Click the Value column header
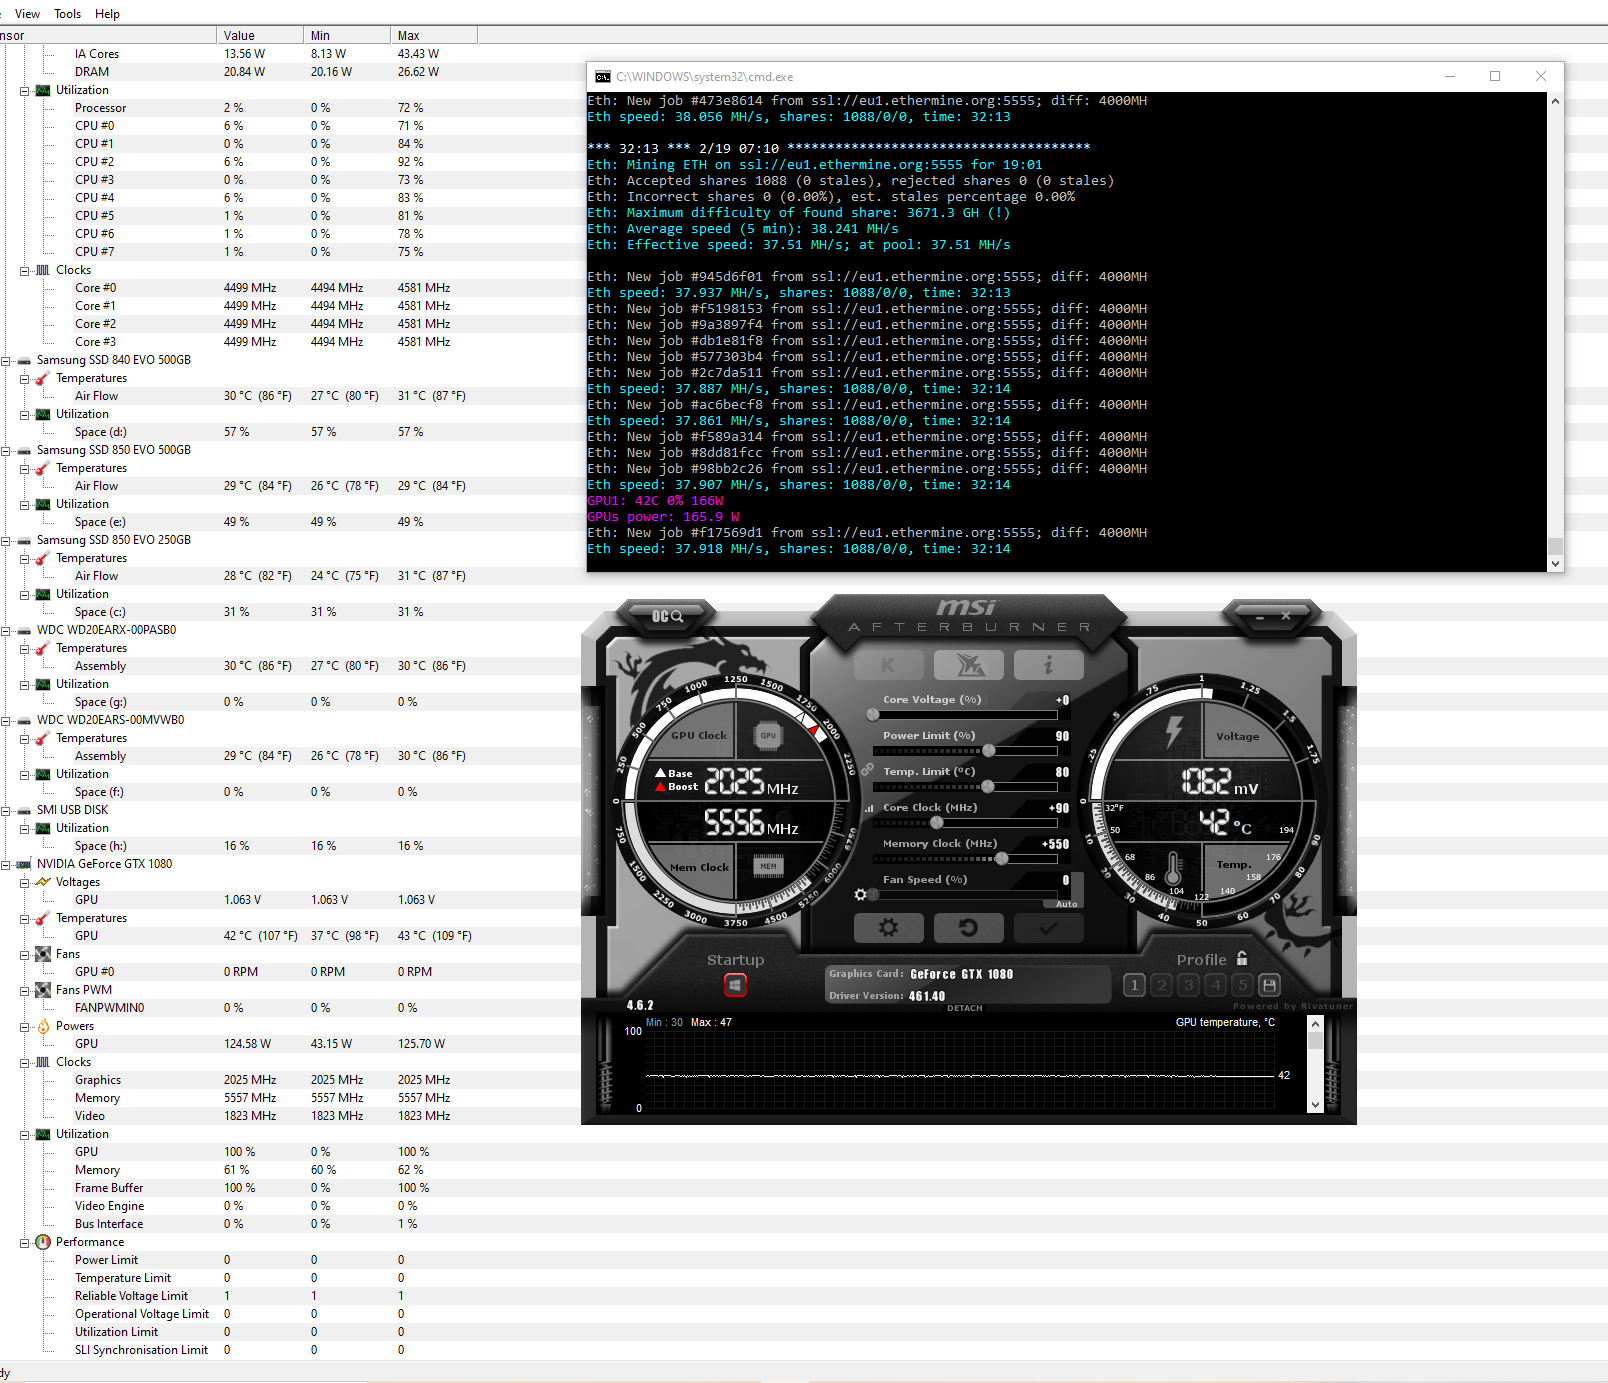Viewport: 1608px width, 1383px height. [x=260, y=36]
